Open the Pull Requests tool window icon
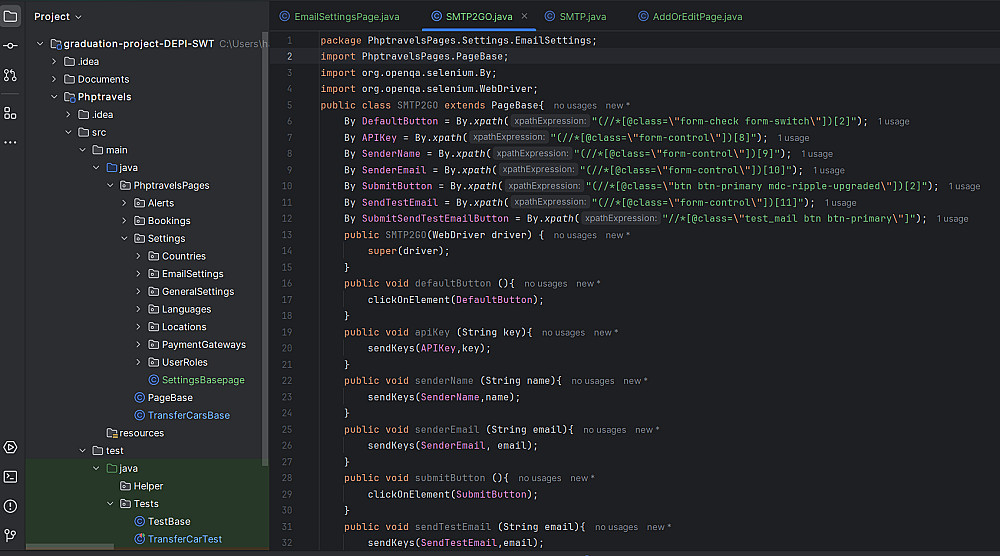1000x556 pixels. [x=10, y=75]
